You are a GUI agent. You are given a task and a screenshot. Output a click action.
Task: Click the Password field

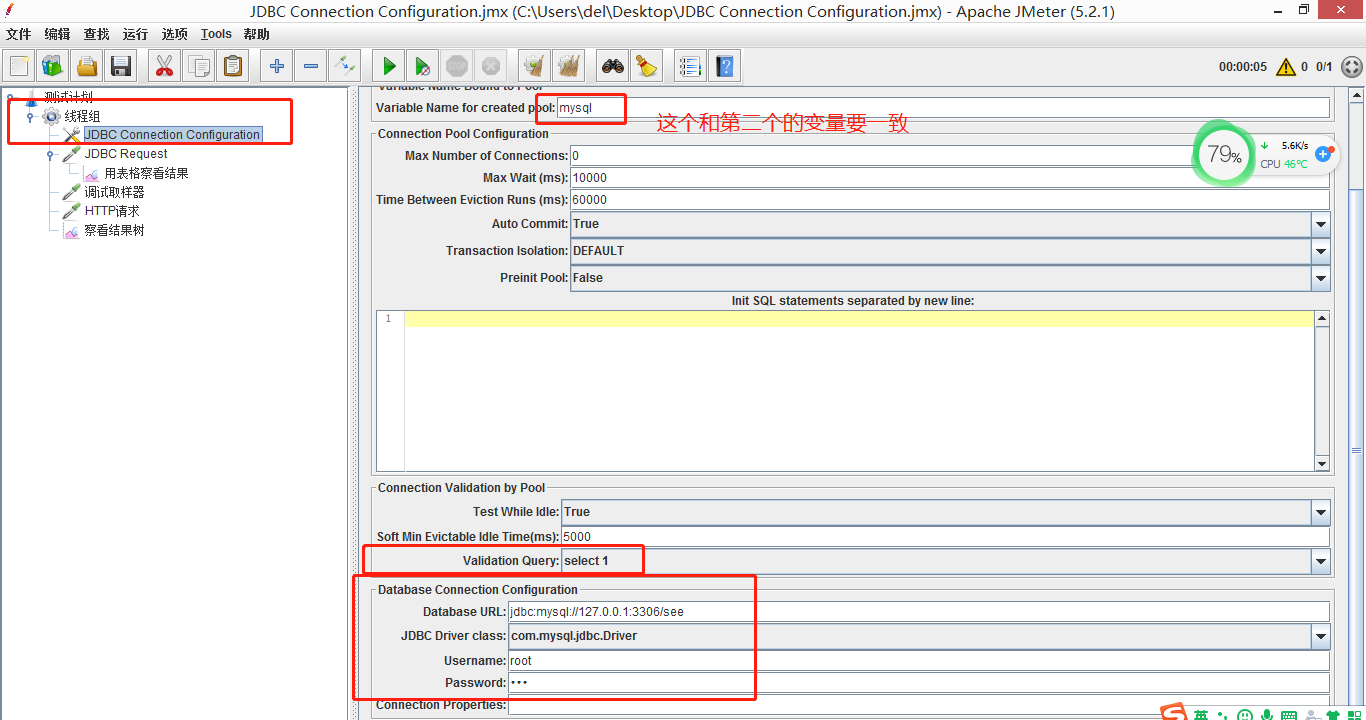click(x=919, y=683)
